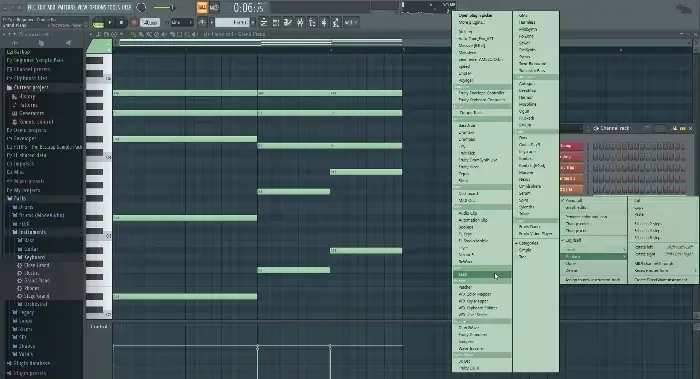Click the Play button in transport
Screen dimensions: 700x379
[x=110, y=22]
